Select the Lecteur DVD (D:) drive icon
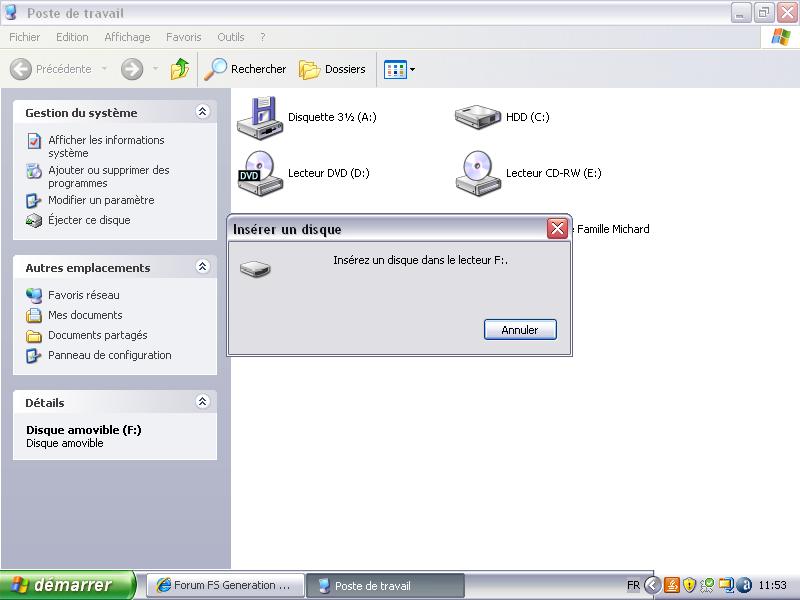800x600 pixels. [x=260, y=173]
